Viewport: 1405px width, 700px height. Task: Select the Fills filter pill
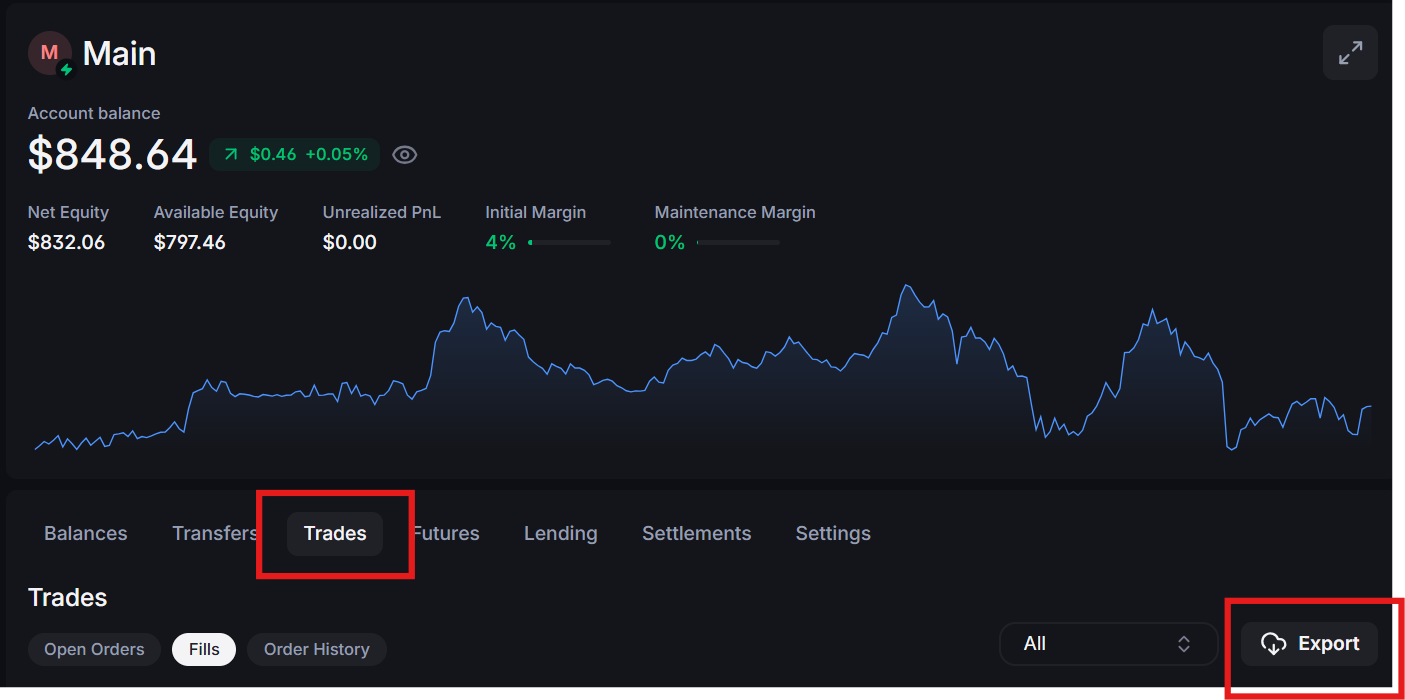204,649
